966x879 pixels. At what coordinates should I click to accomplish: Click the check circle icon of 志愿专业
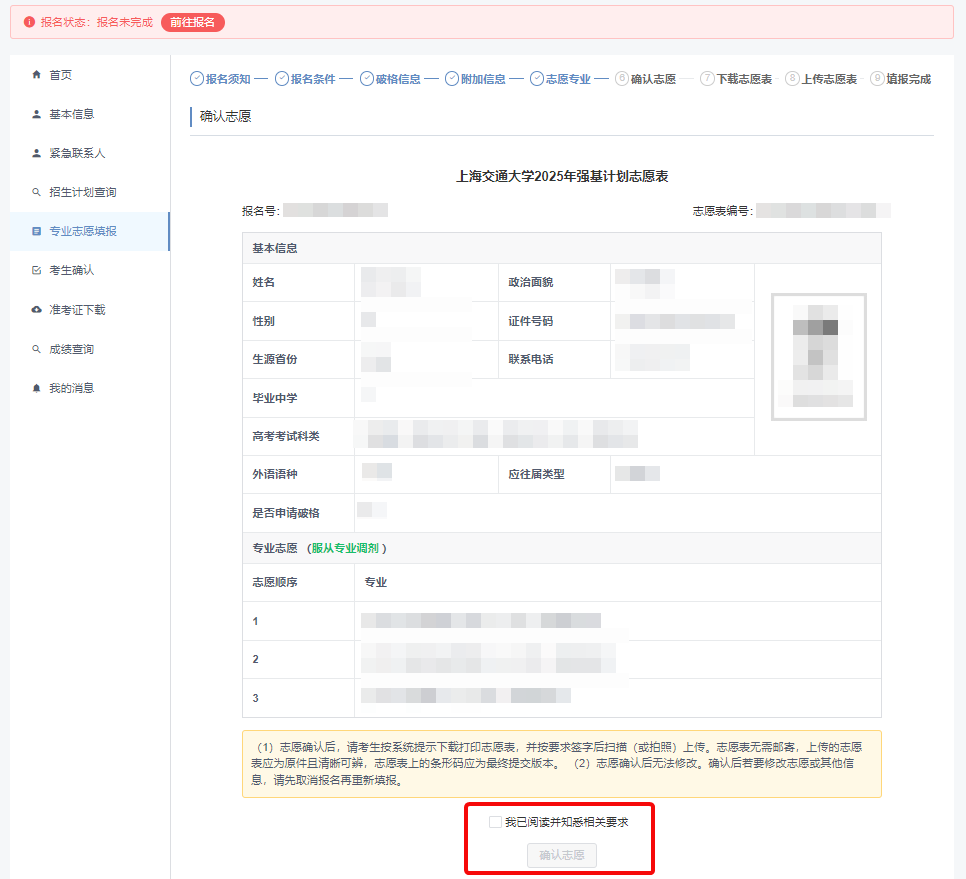point(537,79)
